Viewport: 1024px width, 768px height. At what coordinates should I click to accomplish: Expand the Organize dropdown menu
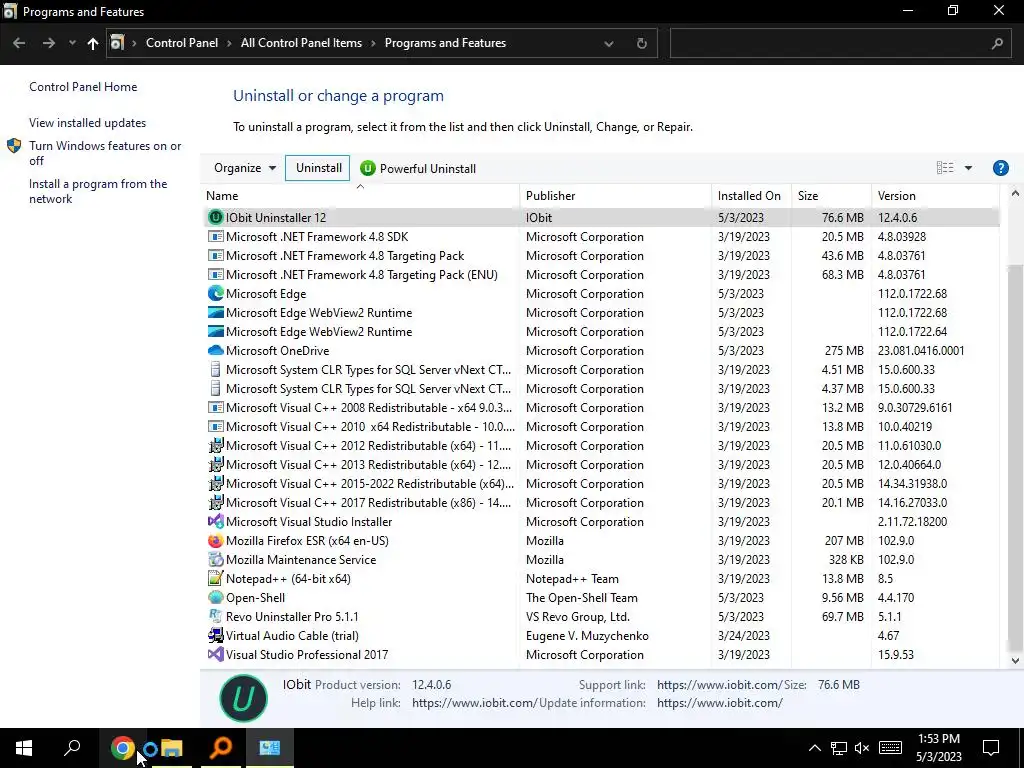point(245,168)
